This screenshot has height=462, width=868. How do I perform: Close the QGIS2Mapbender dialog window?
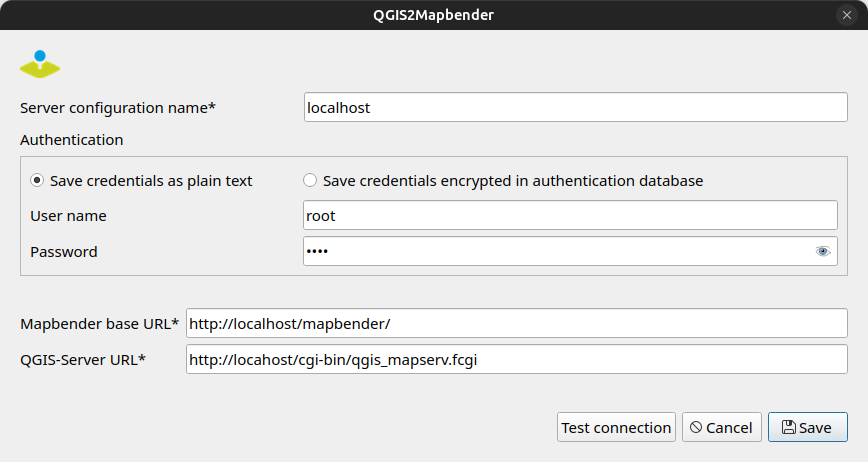pos(847,15)
